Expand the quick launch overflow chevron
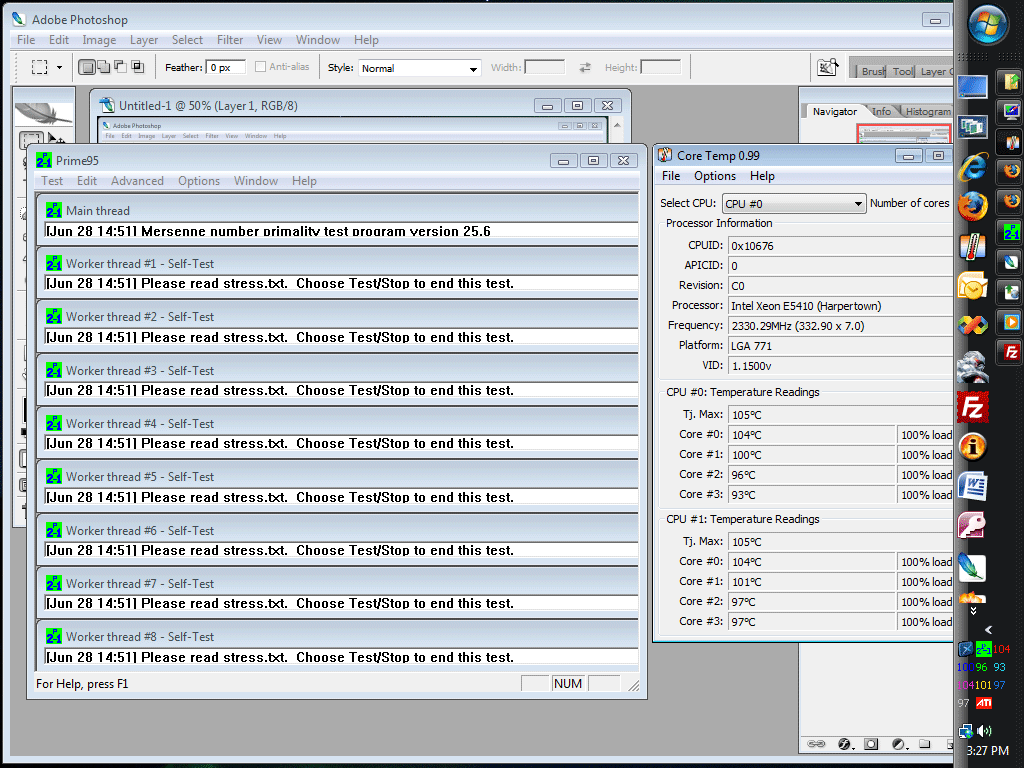1024x768 pixels. [973, 611]
